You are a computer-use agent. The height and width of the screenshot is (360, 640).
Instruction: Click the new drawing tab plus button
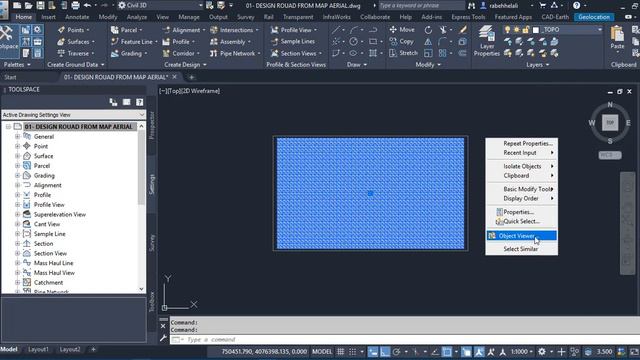click(x=191, y=77)
